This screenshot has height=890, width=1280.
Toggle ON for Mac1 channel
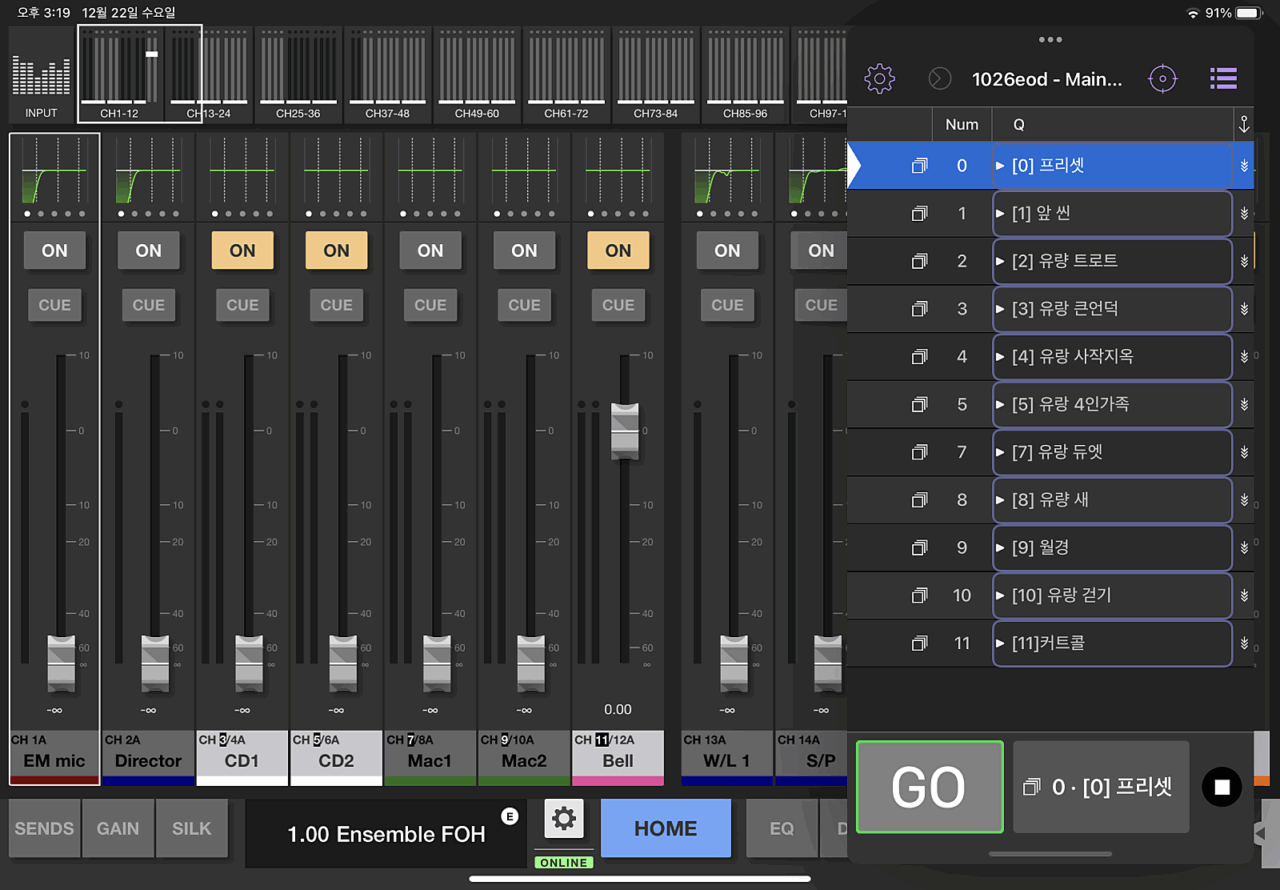click(x=430, y=251)
